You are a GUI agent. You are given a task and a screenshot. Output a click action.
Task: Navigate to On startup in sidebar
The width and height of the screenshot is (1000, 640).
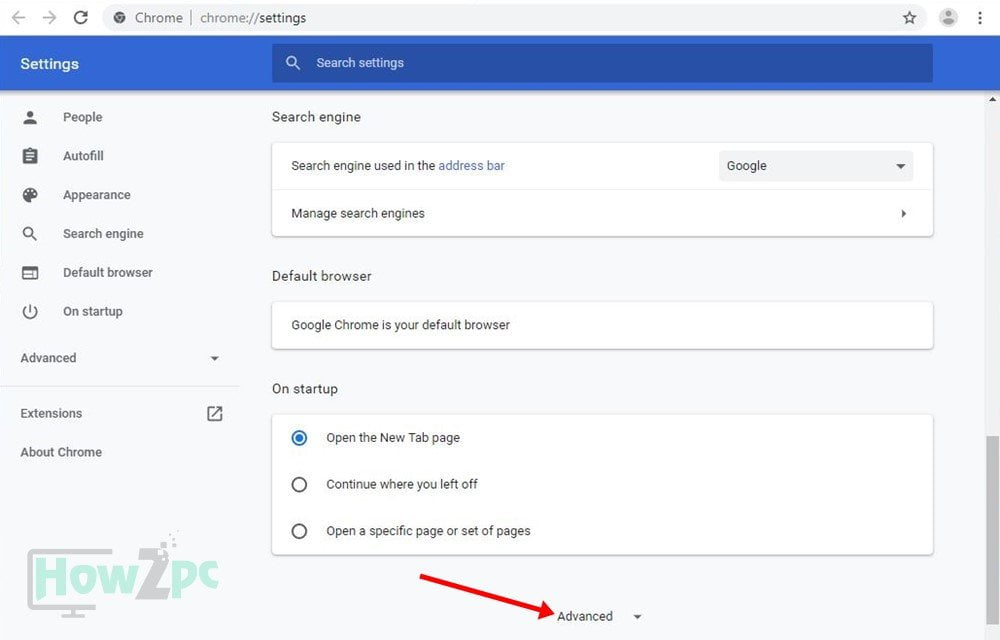(x=92, y=312)
